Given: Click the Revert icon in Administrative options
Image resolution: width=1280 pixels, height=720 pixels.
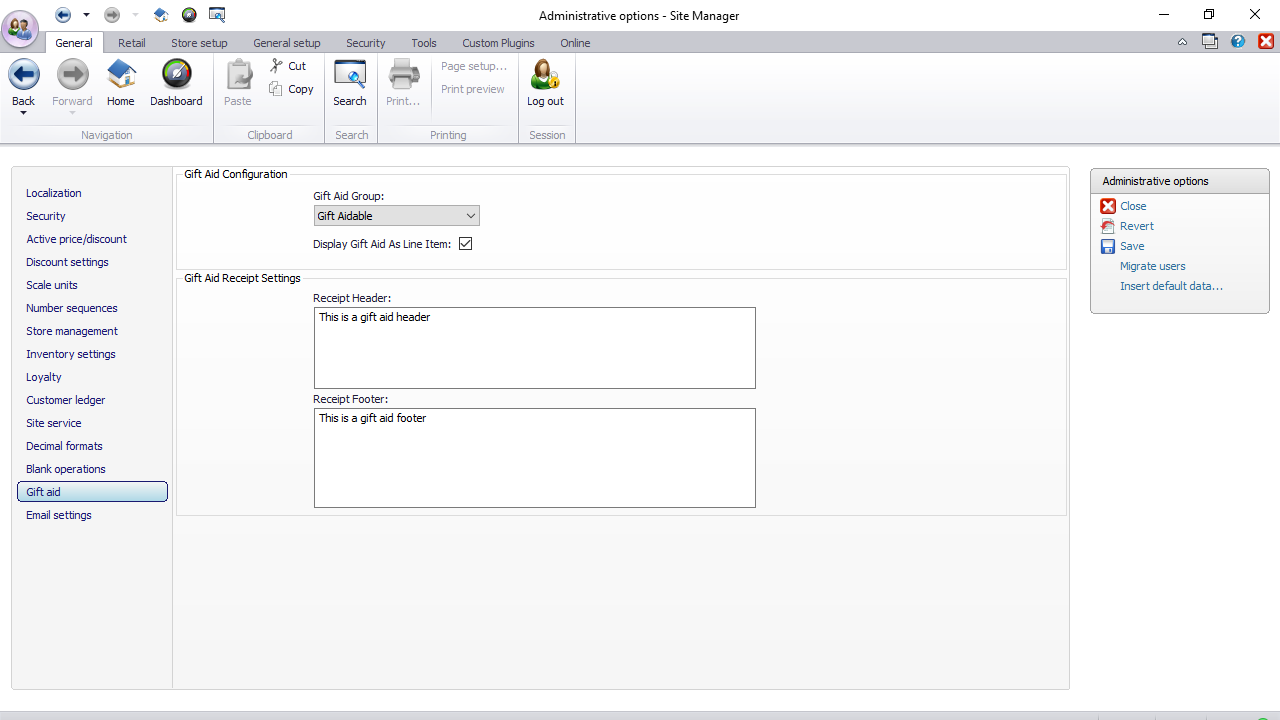Looking at the screenshot, I should point(1108,226).
